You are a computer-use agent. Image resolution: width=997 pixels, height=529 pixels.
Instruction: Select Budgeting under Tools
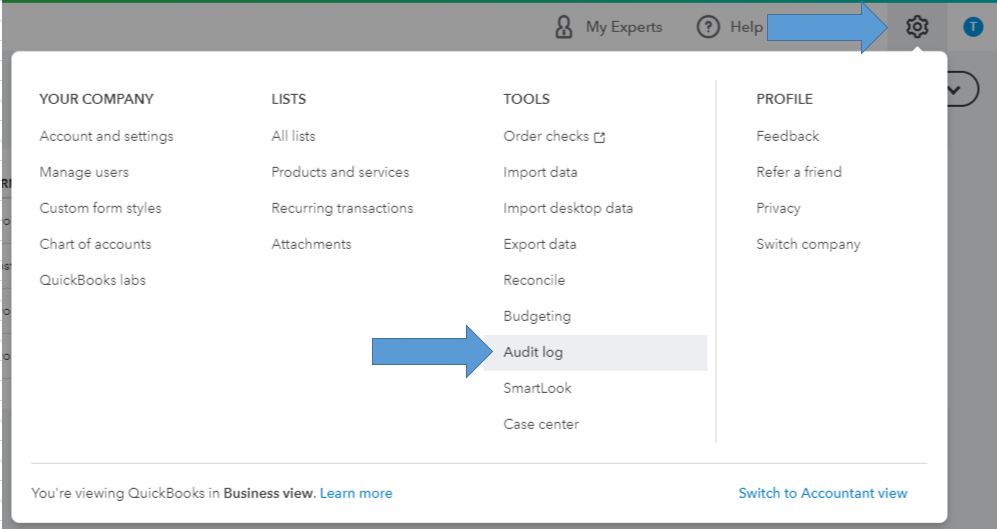[x=537, y=316]
